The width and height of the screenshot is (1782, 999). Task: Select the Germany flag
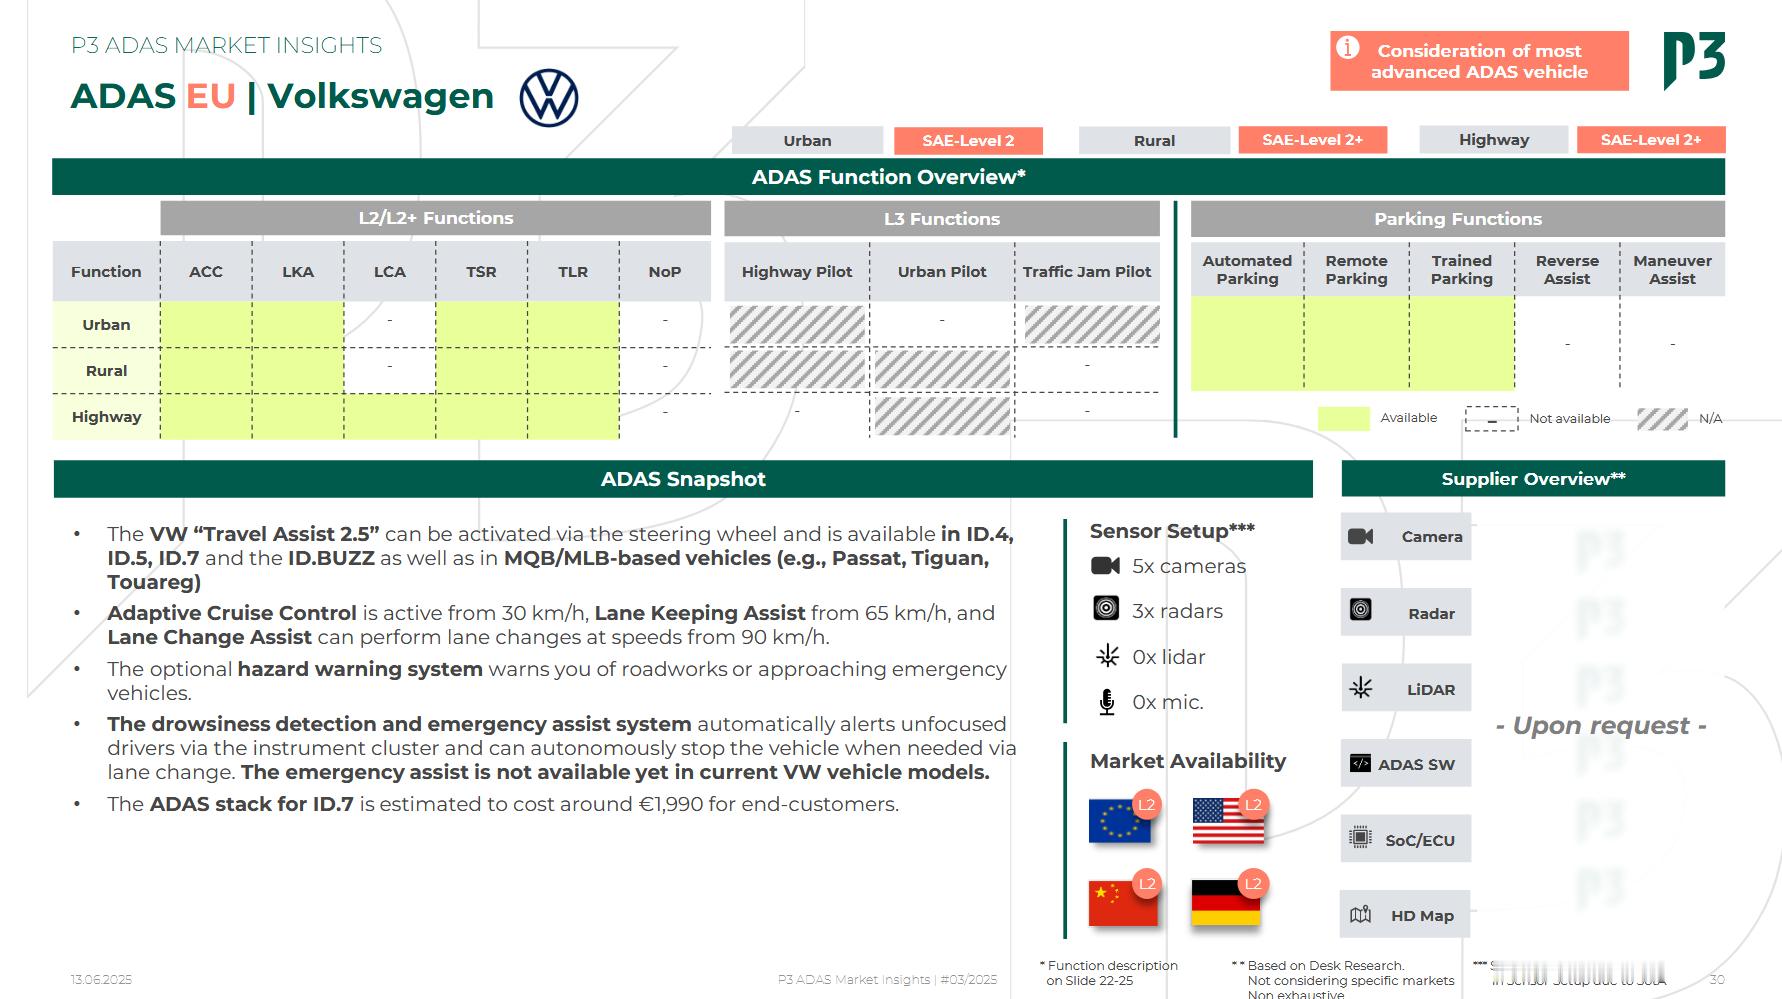pos(1225,903)
